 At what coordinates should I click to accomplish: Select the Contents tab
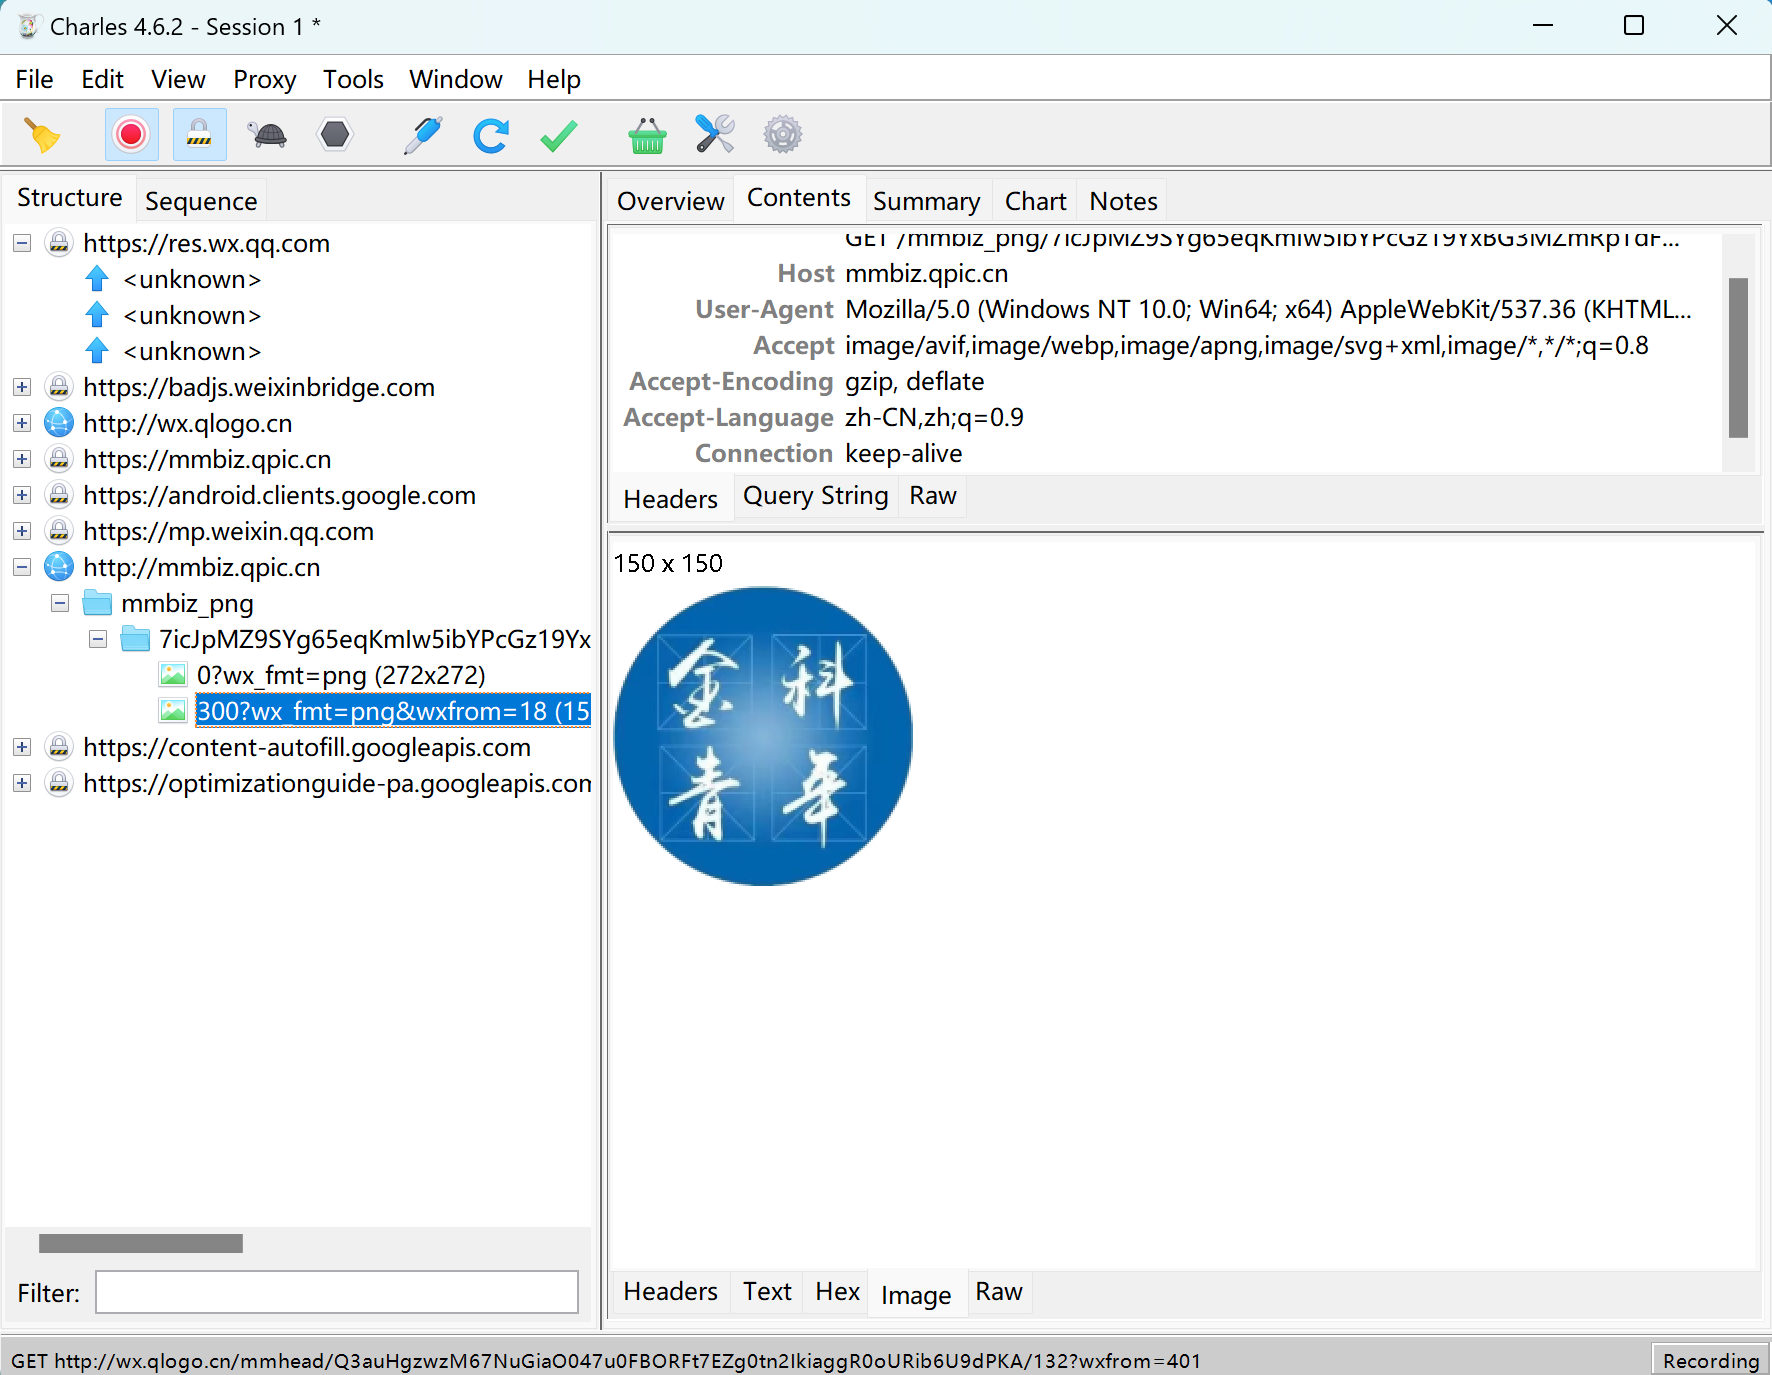[798, 198]
